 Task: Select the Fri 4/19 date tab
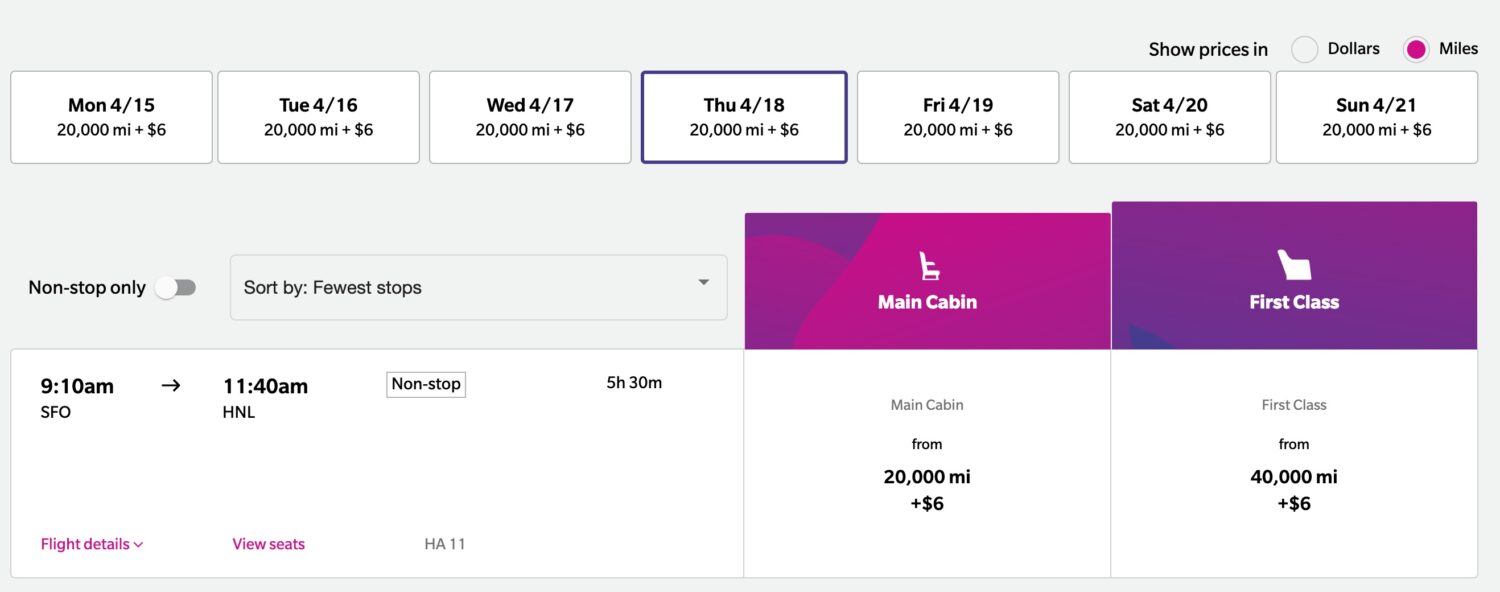coord(957,116)
